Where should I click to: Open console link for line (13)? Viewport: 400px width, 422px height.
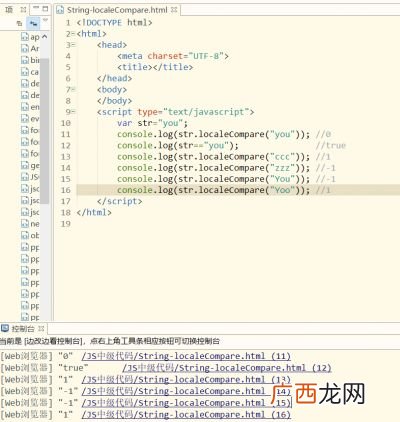click(x=186, y=379)
